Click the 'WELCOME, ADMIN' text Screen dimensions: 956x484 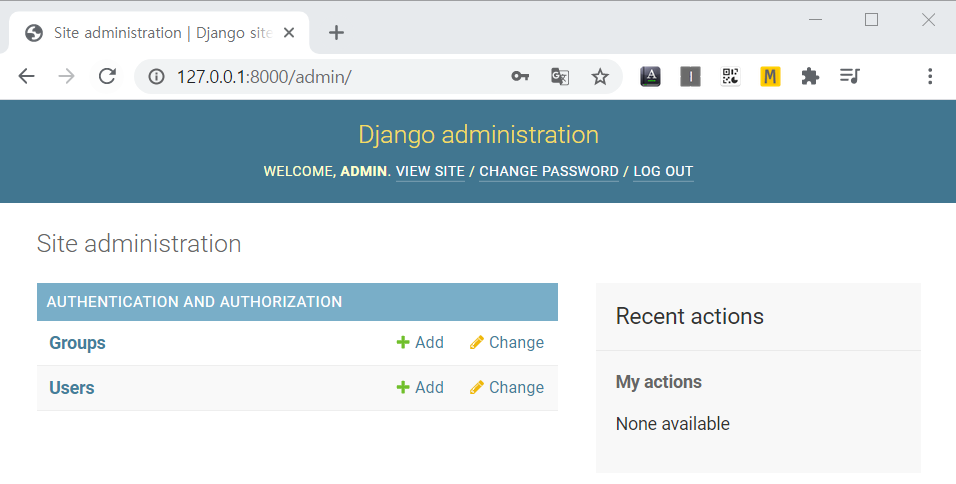325,171
